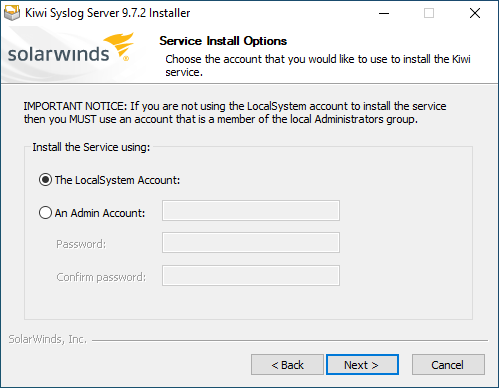499x388 pixels.
Task: Go to the previous step with Back
Action: coord(287,365)
